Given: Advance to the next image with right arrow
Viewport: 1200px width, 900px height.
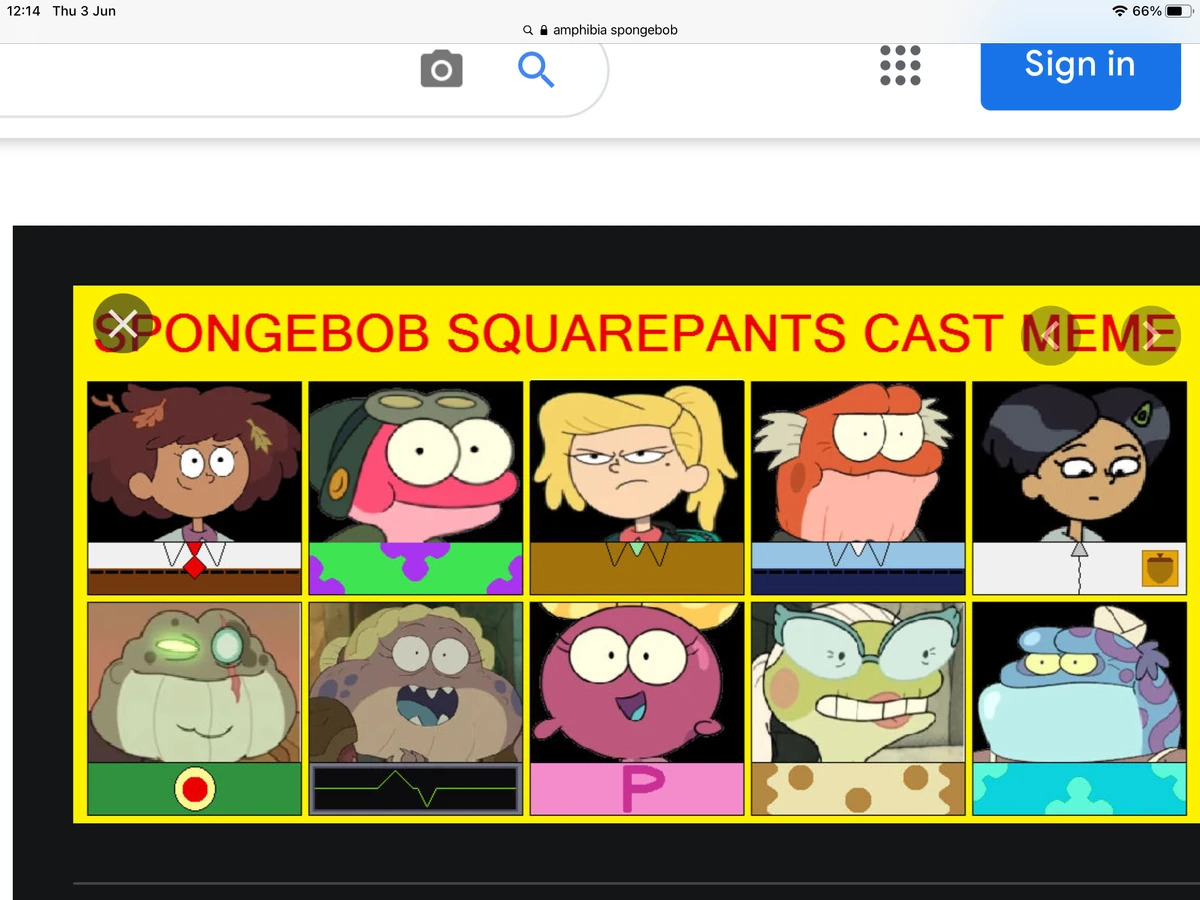Looking at the screenshot, I should 1150,334.
